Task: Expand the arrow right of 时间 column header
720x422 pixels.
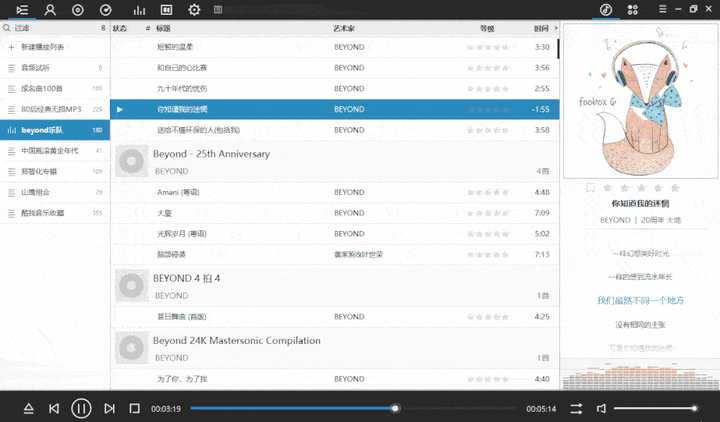Action: click(556, 28)
